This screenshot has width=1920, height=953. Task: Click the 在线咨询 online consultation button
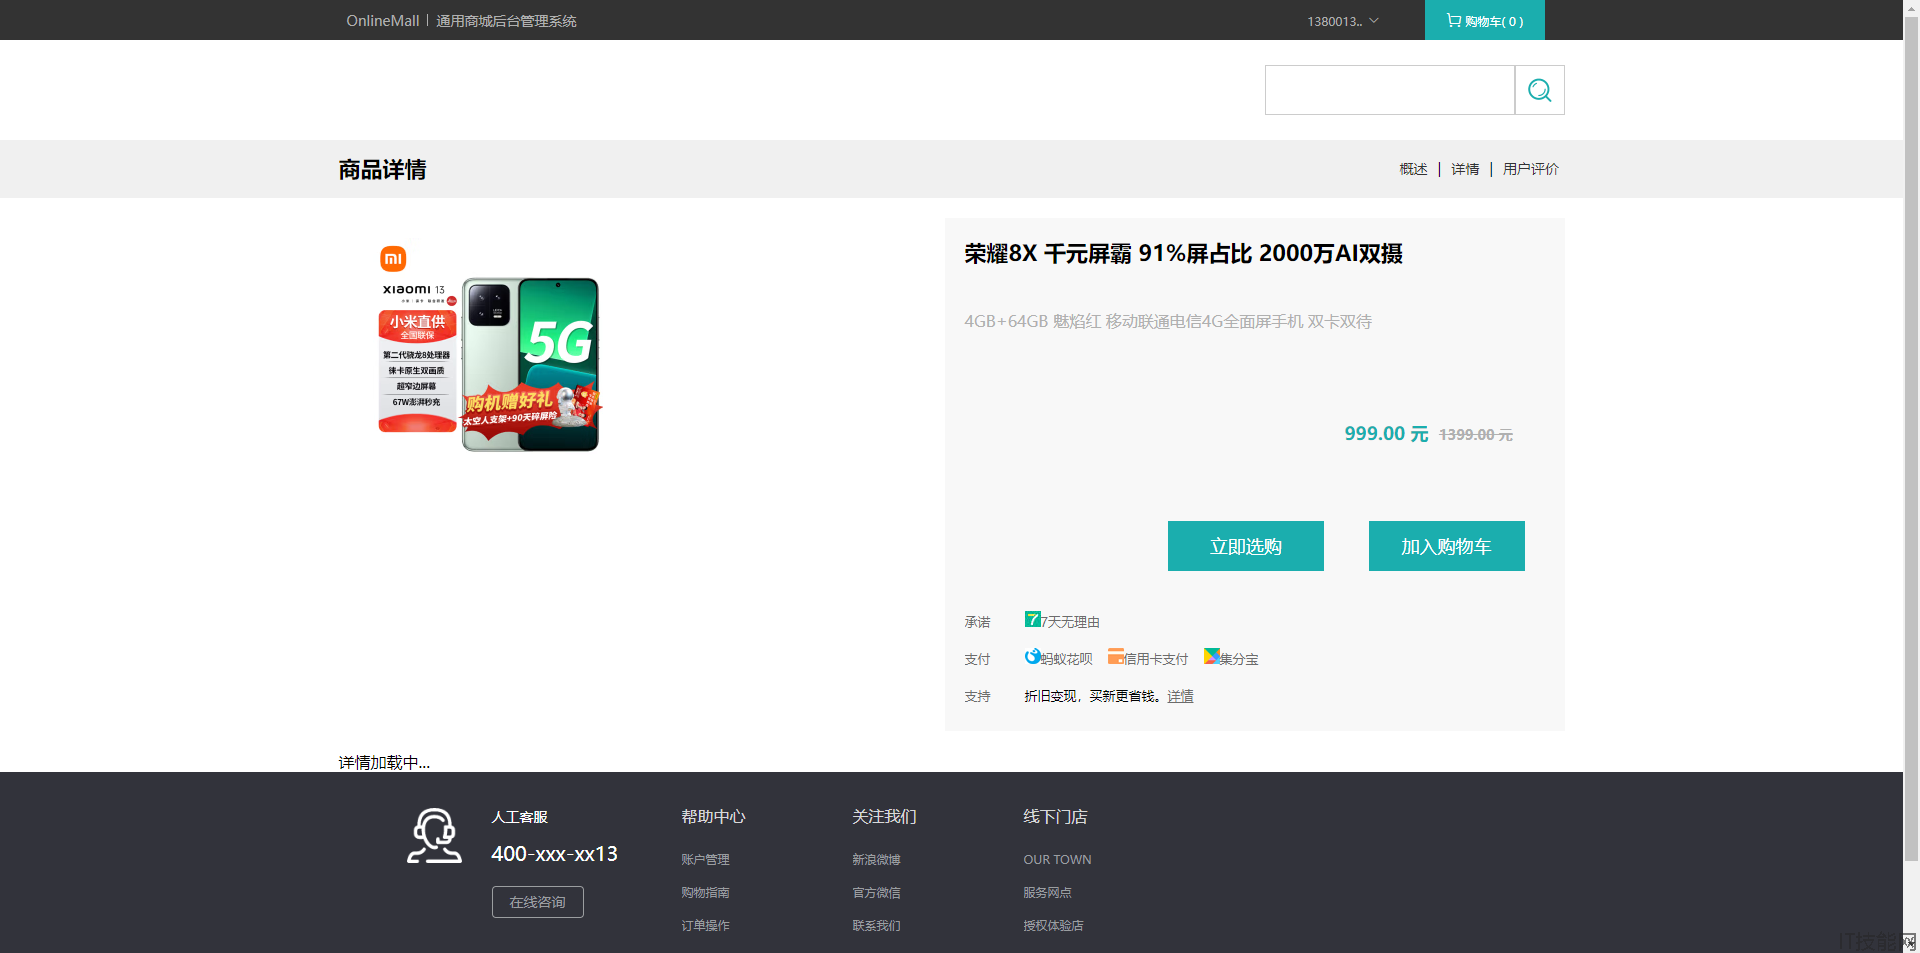pos(538,902)
